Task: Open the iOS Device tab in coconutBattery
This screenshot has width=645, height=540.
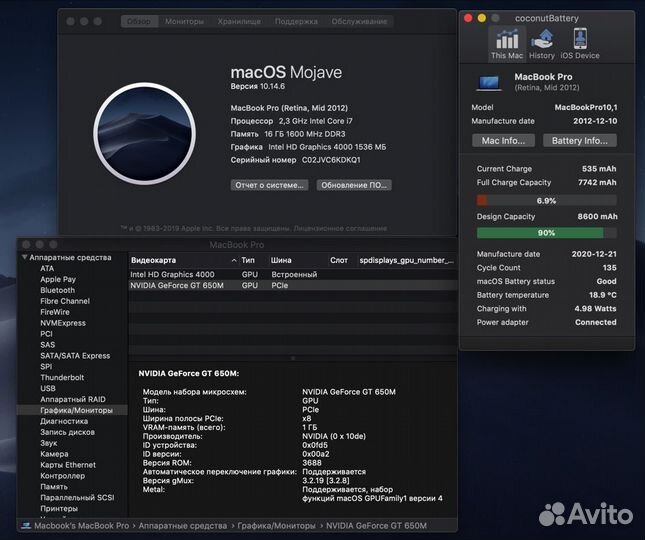Action: click(580, 44)
